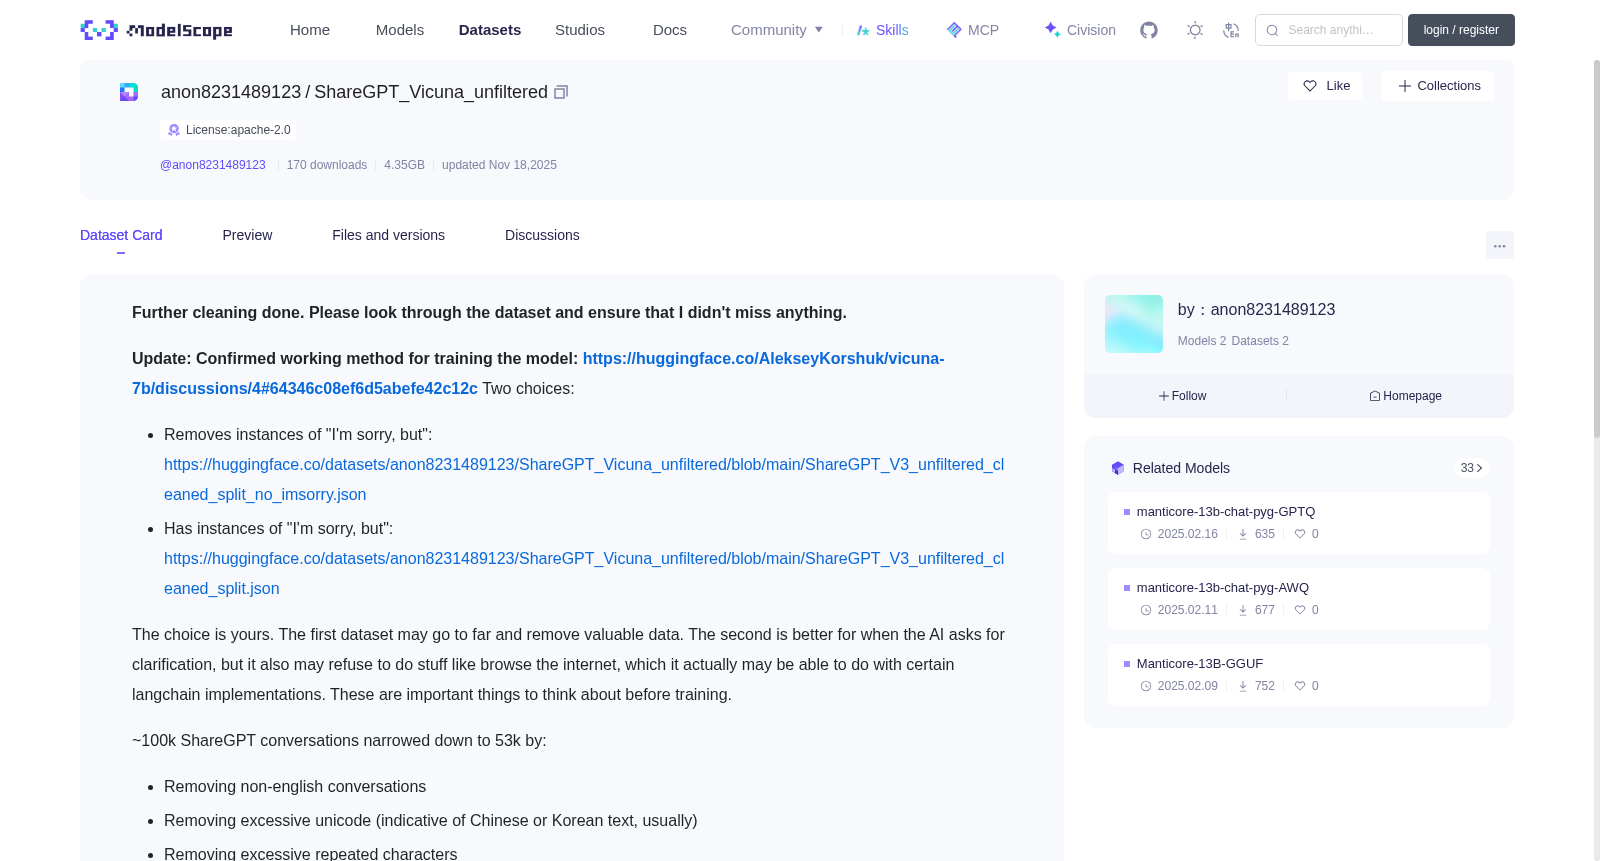Image resolution: width=1600 pixels, height=861 pixels.
Task: Open the Docs section
Action: pos(670,30)
